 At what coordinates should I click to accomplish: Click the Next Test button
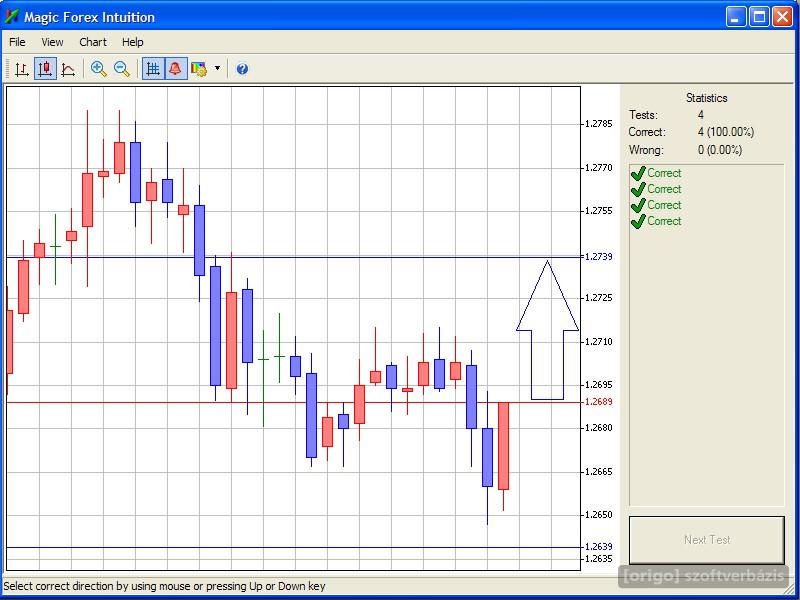(x=707, y=540)
